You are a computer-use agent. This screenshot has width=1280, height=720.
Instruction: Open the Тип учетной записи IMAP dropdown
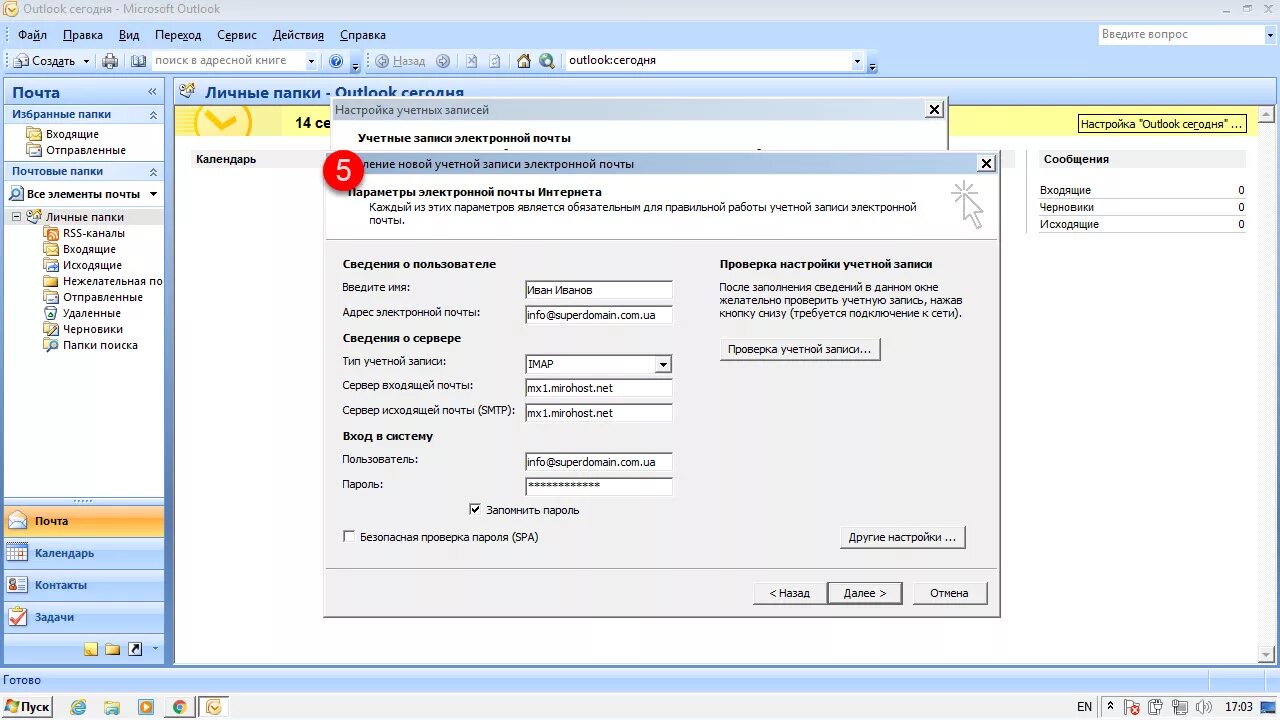662,364
